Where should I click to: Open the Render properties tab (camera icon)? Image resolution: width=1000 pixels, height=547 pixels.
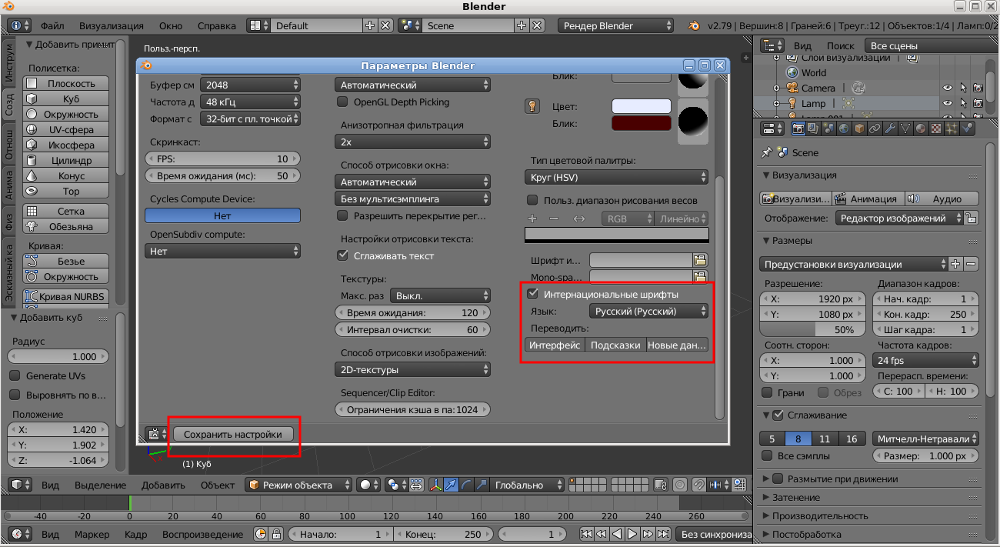point(798,129)
